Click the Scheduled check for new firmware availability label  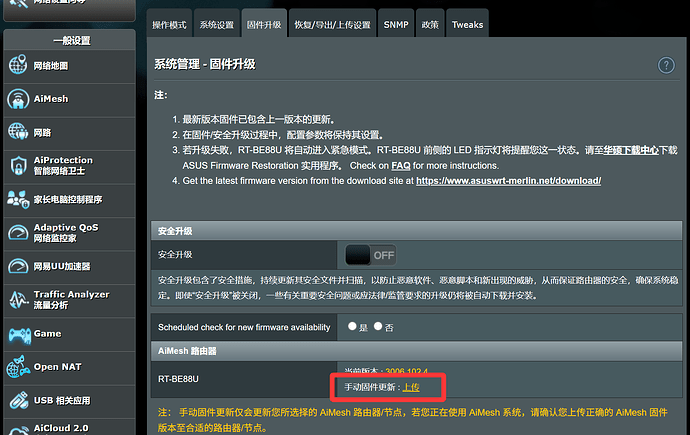[244, 327]
